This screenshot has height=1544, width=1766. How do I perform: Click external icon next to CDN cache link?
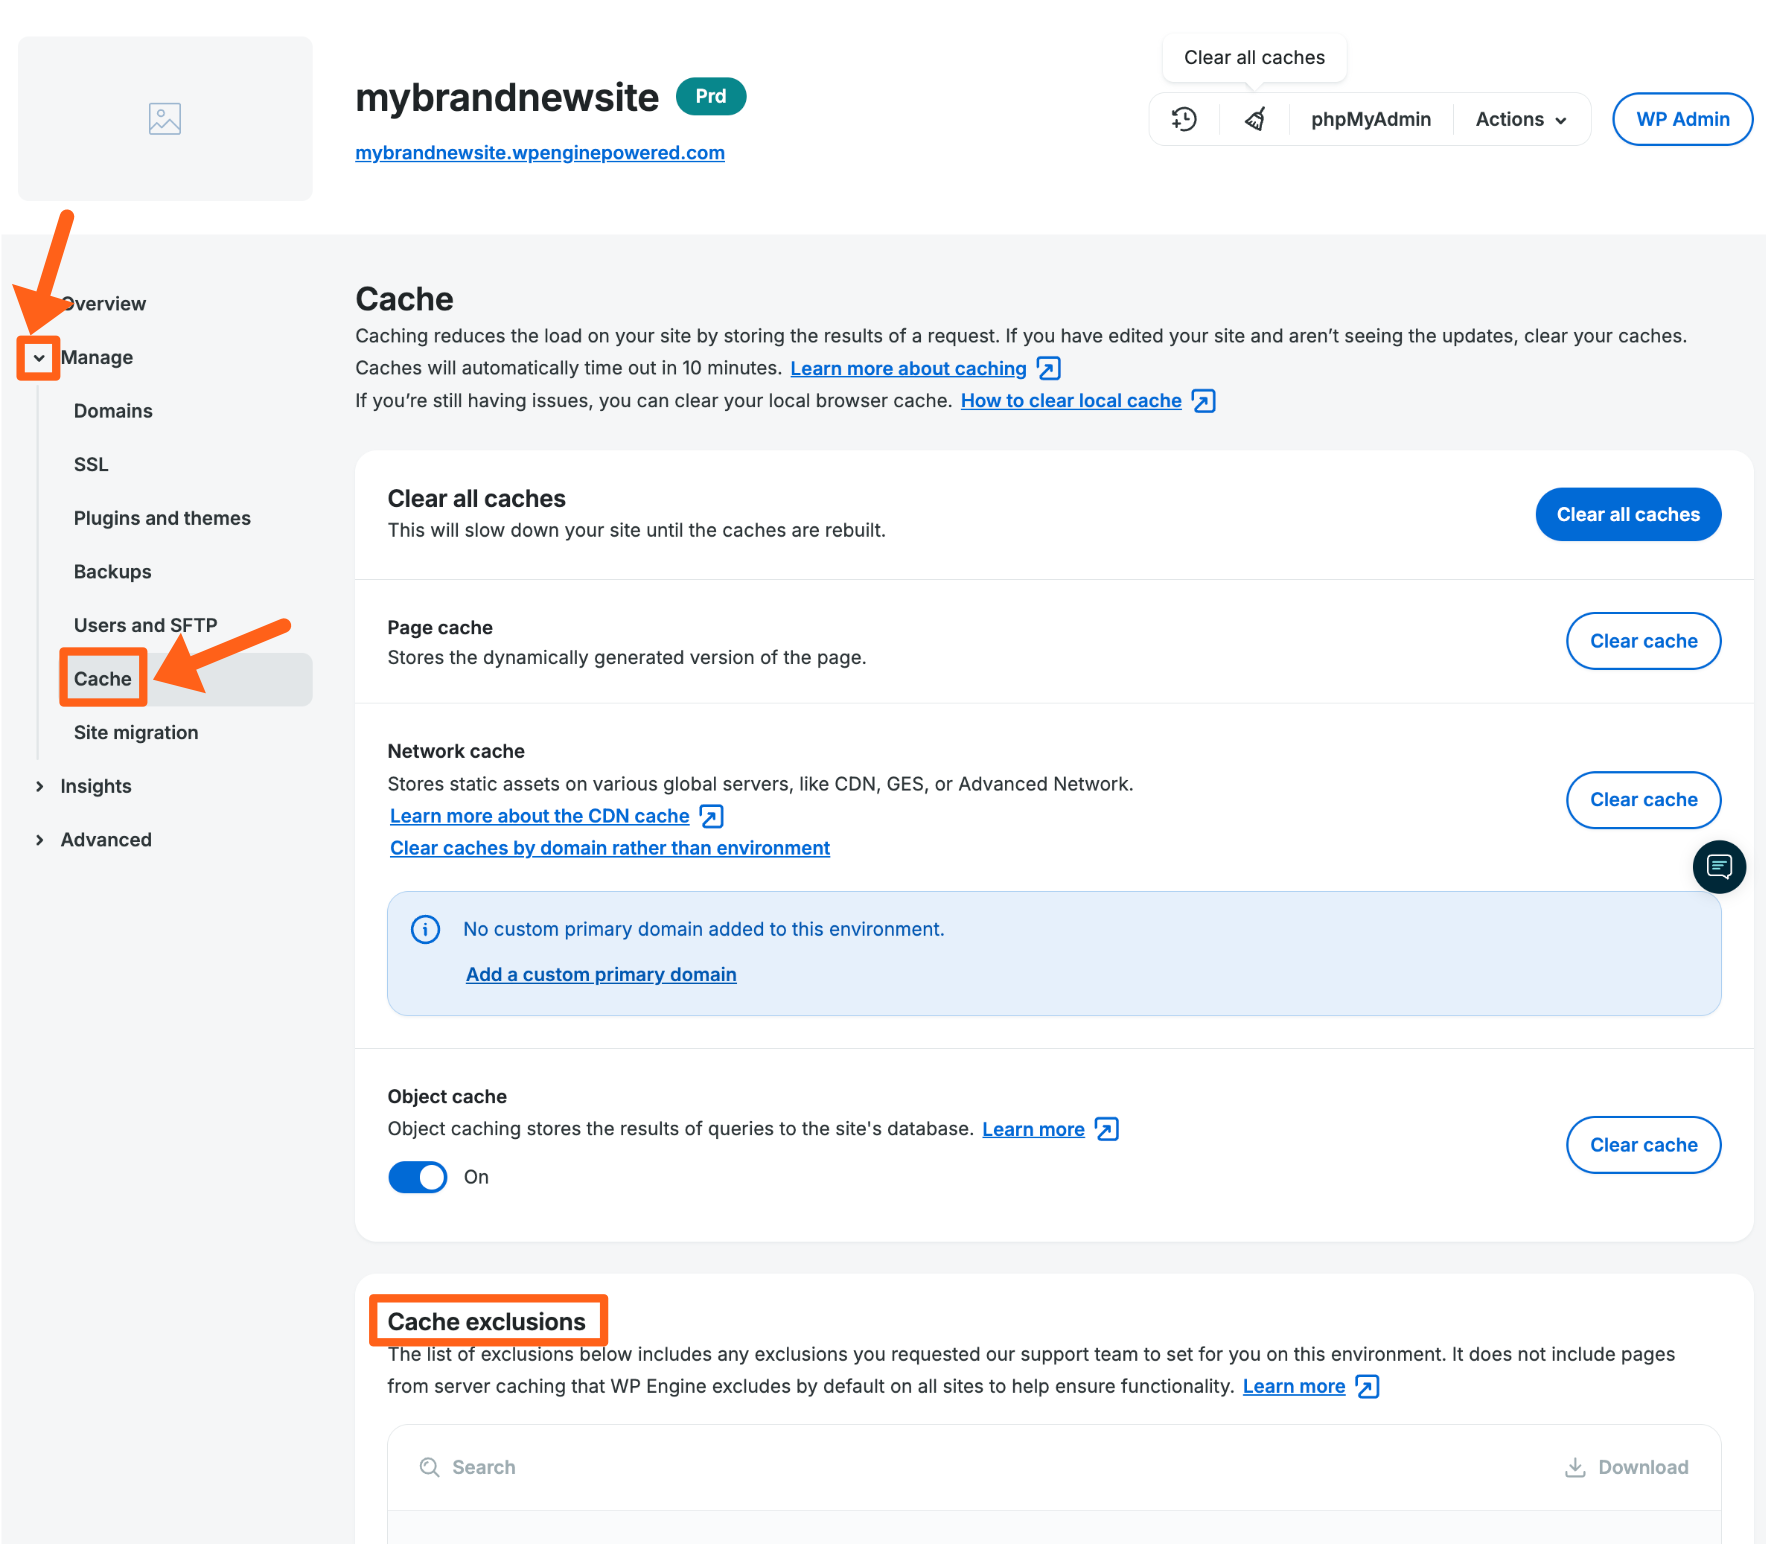click(x=711, y=817)
